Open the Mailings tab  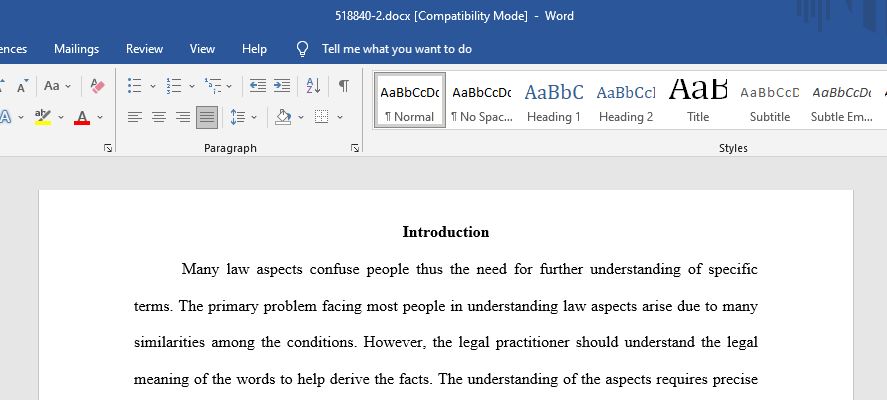tap(76, 49)
